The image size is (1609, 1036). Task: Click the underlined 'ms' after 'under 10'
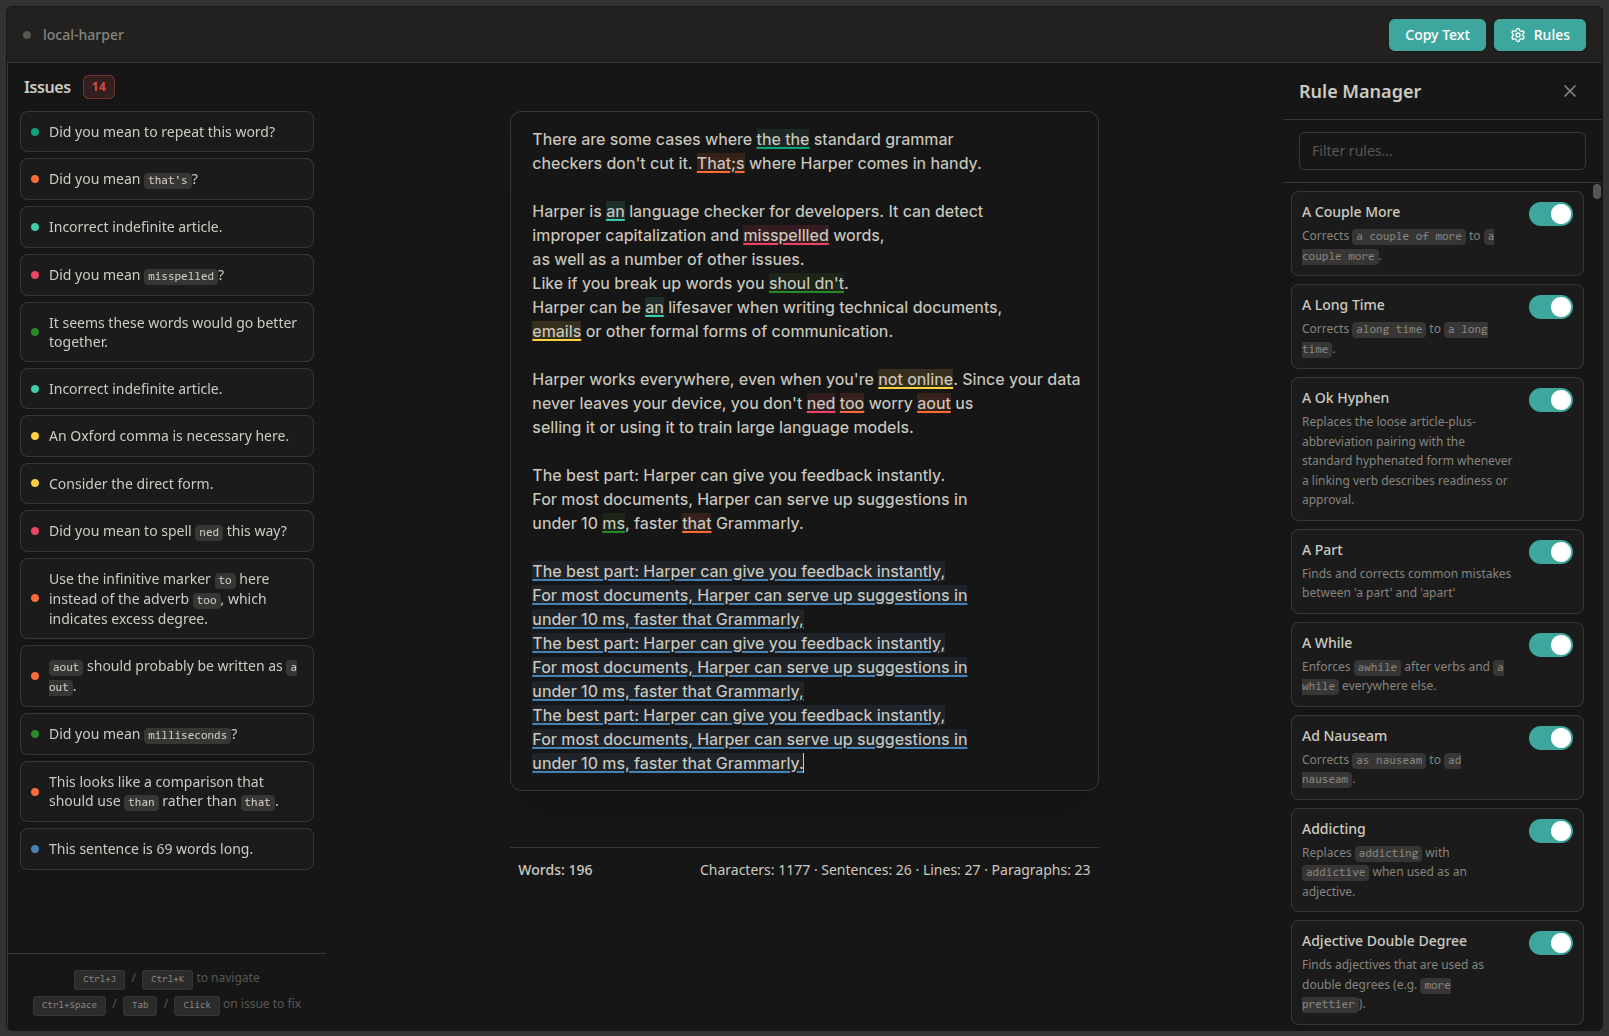(x=613, y=524)
